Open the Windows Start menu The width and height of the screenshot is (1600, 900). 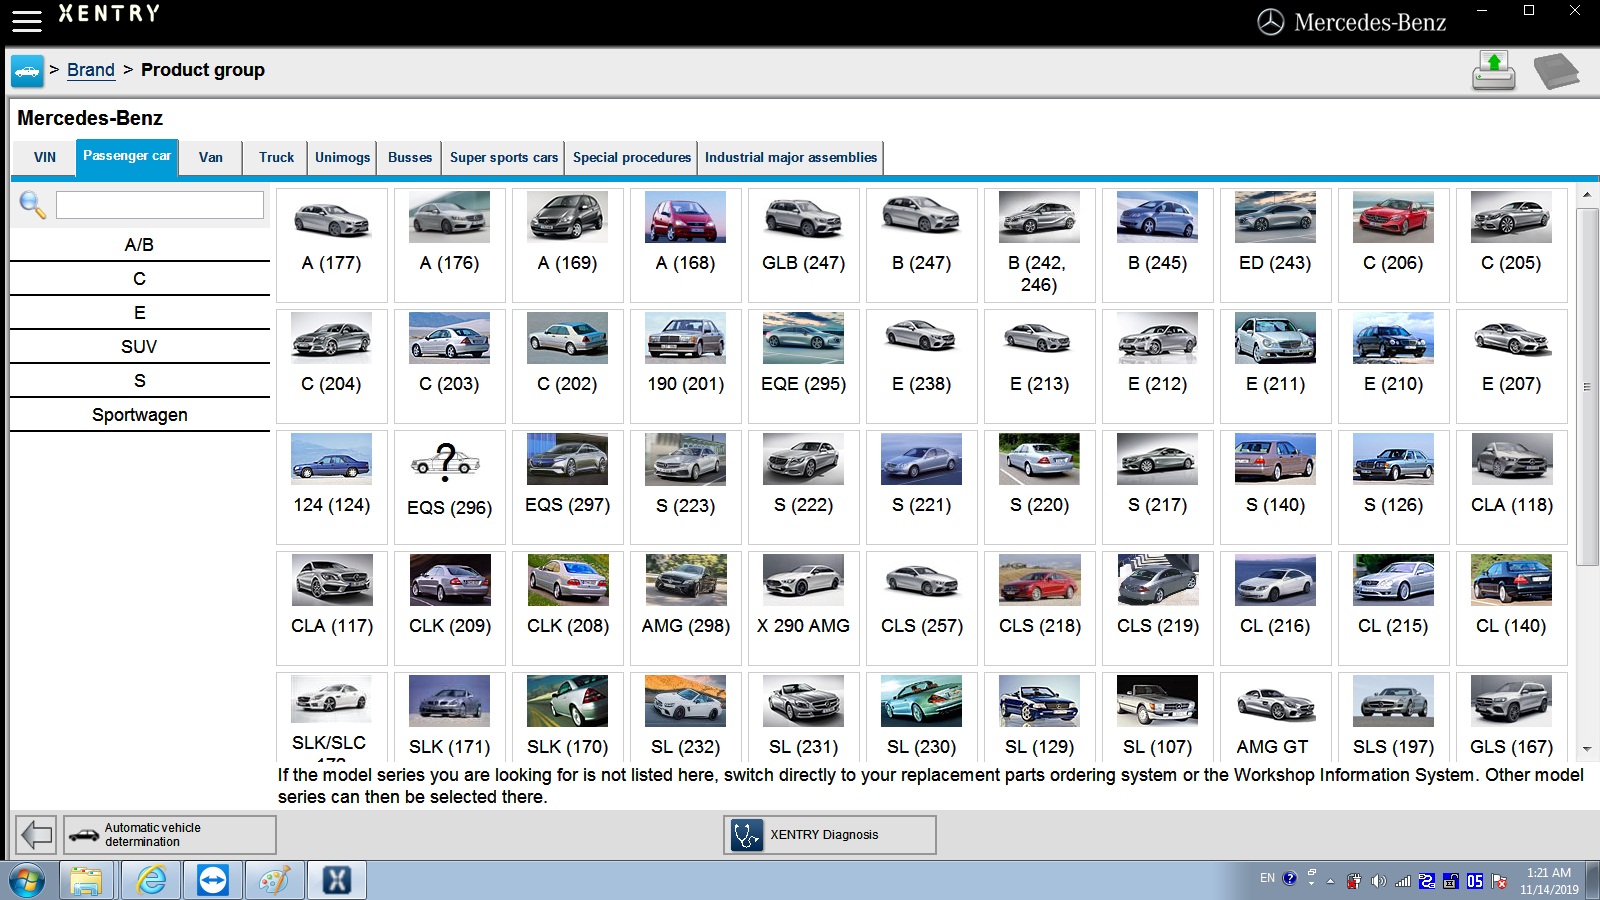tap(27, 881)
